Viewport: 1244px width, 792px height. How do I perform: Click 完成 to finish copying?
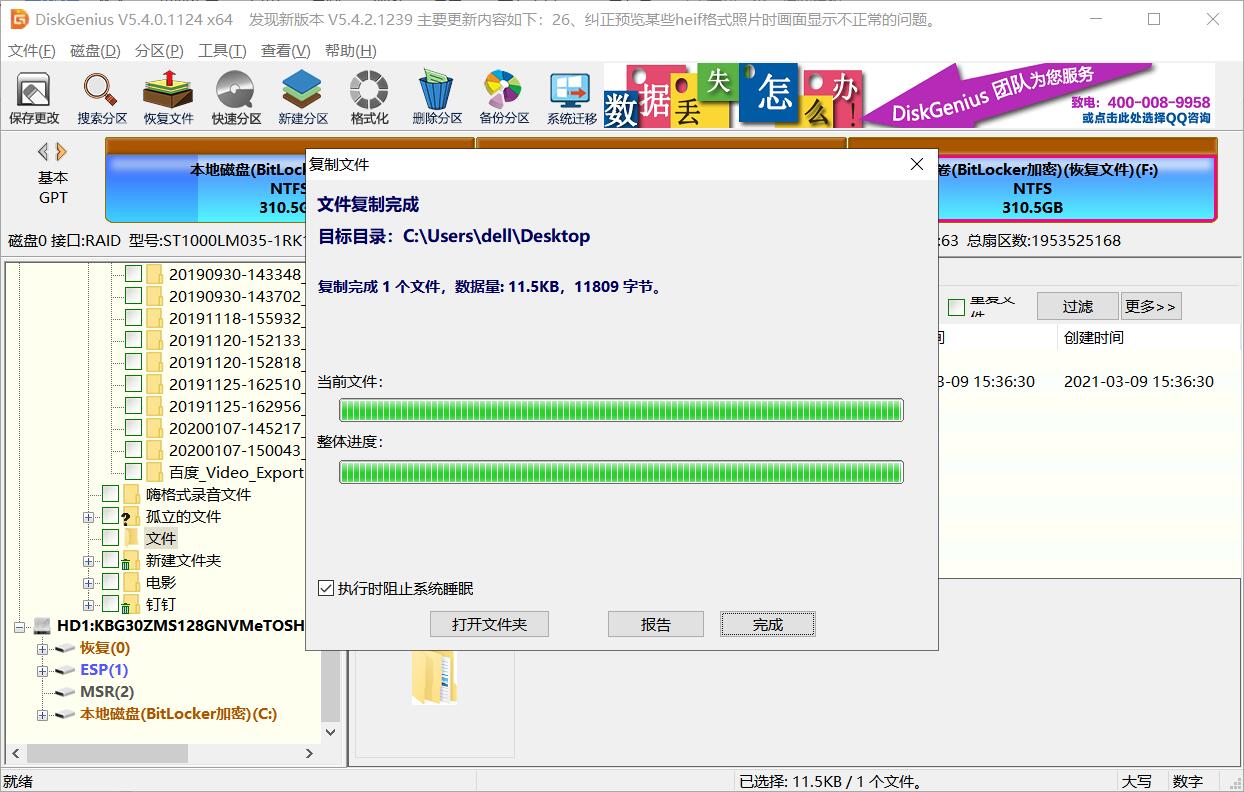(x=768, y=624)
